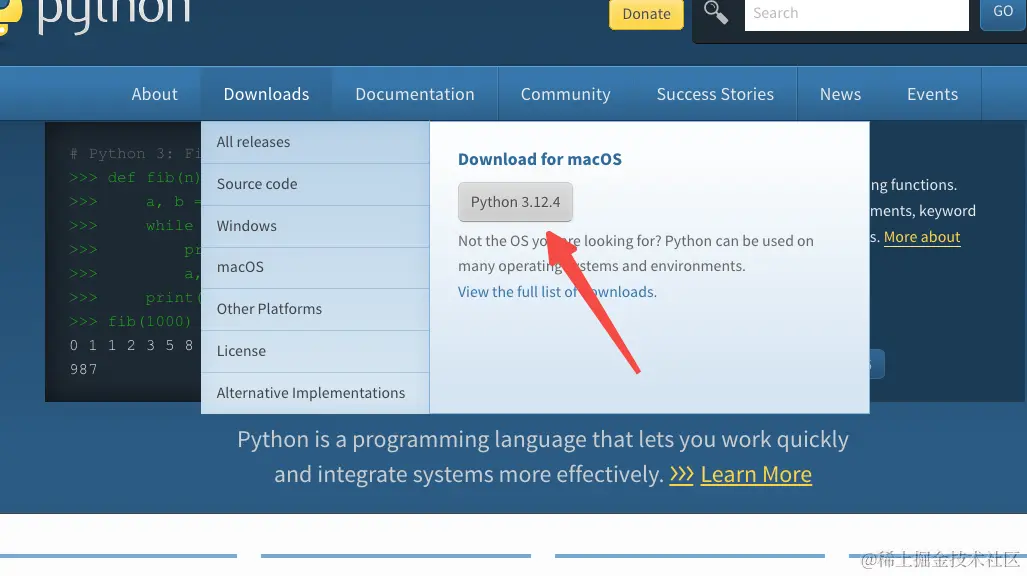Select Windows downloads
The width and height of the screenshot is (1027, 576).
[x=246, y=226]
